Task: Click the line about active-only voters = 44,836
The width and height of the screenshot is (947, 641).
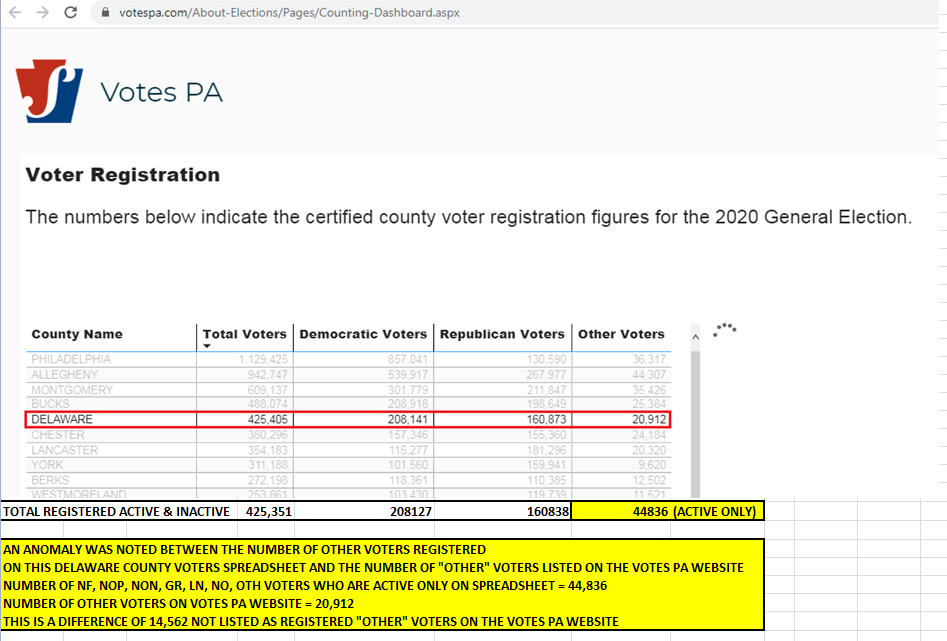Action: 305,585
